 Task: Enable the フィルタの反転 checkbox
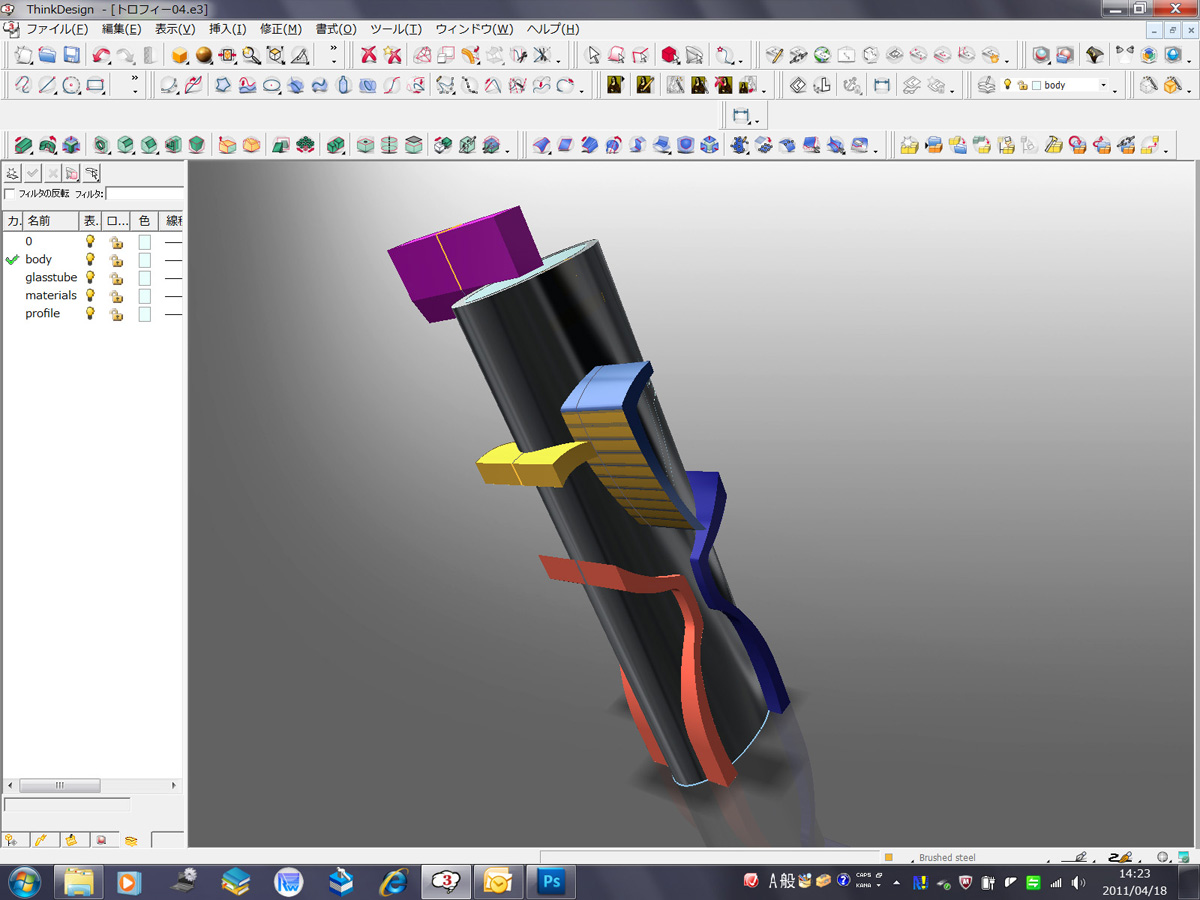tap(10, 193)
